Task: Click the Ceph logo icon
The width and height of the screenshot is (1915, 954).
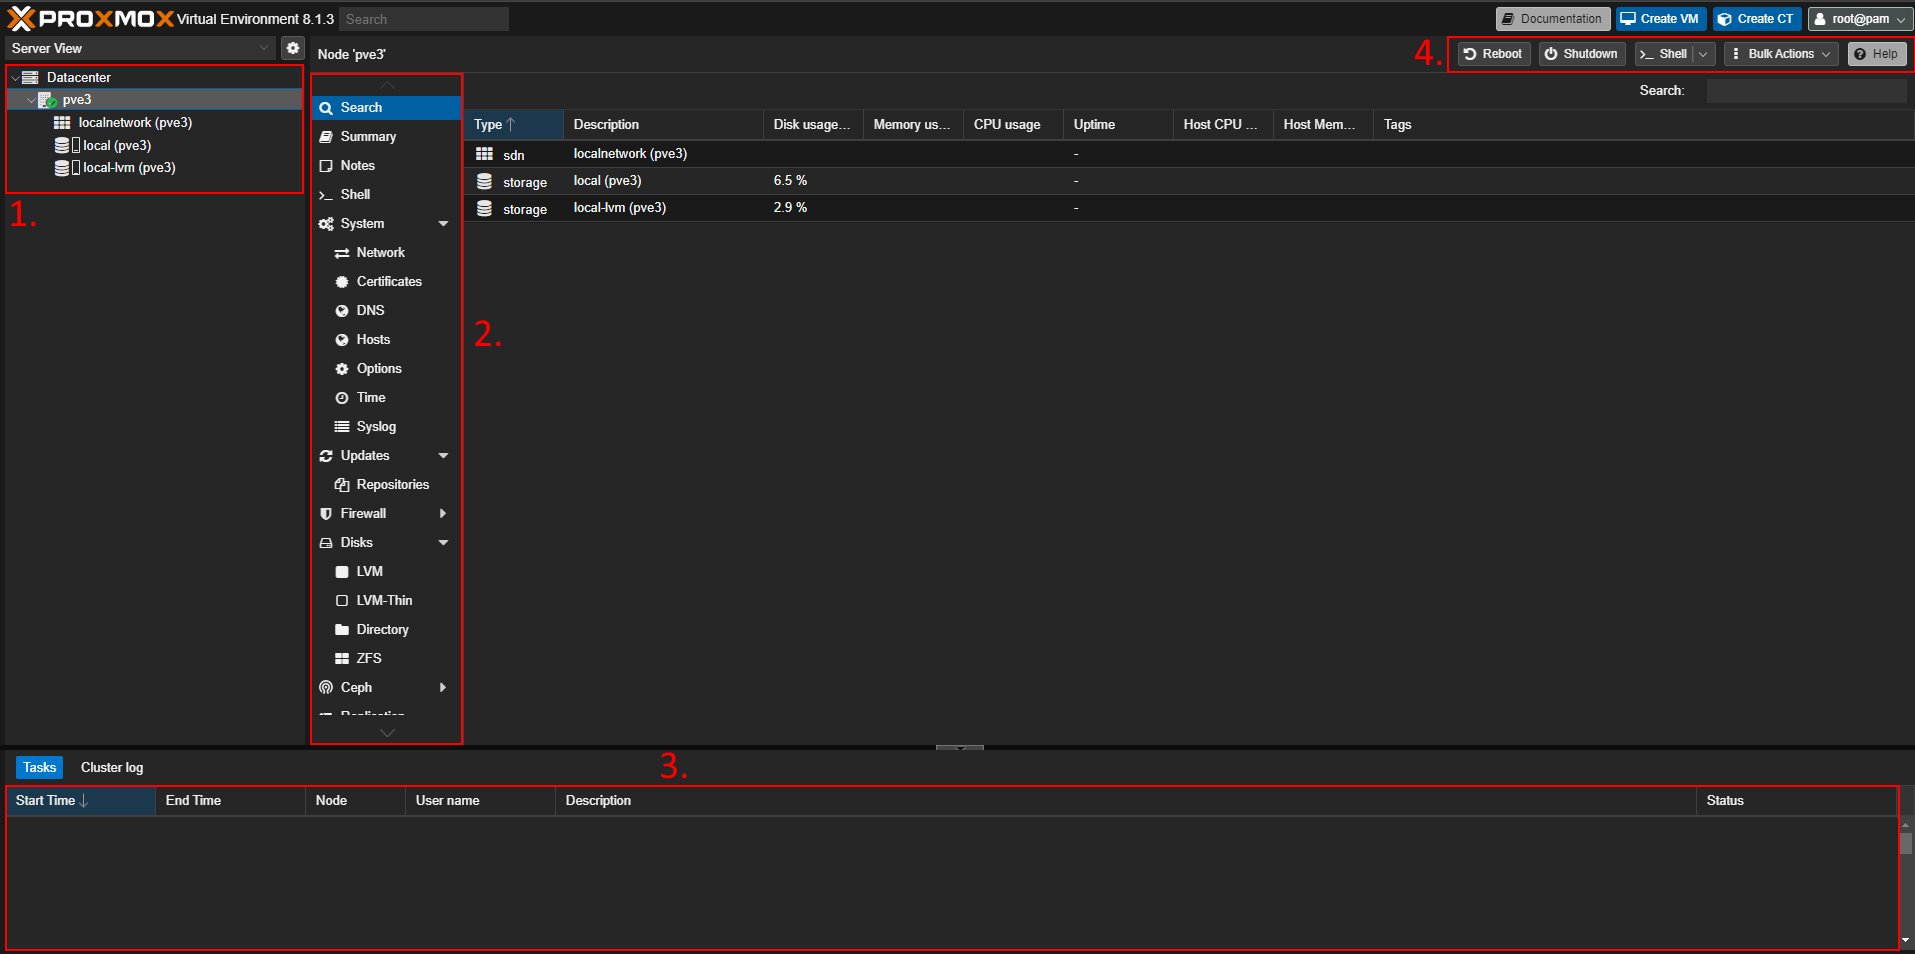Action: (x=326, y=688)
